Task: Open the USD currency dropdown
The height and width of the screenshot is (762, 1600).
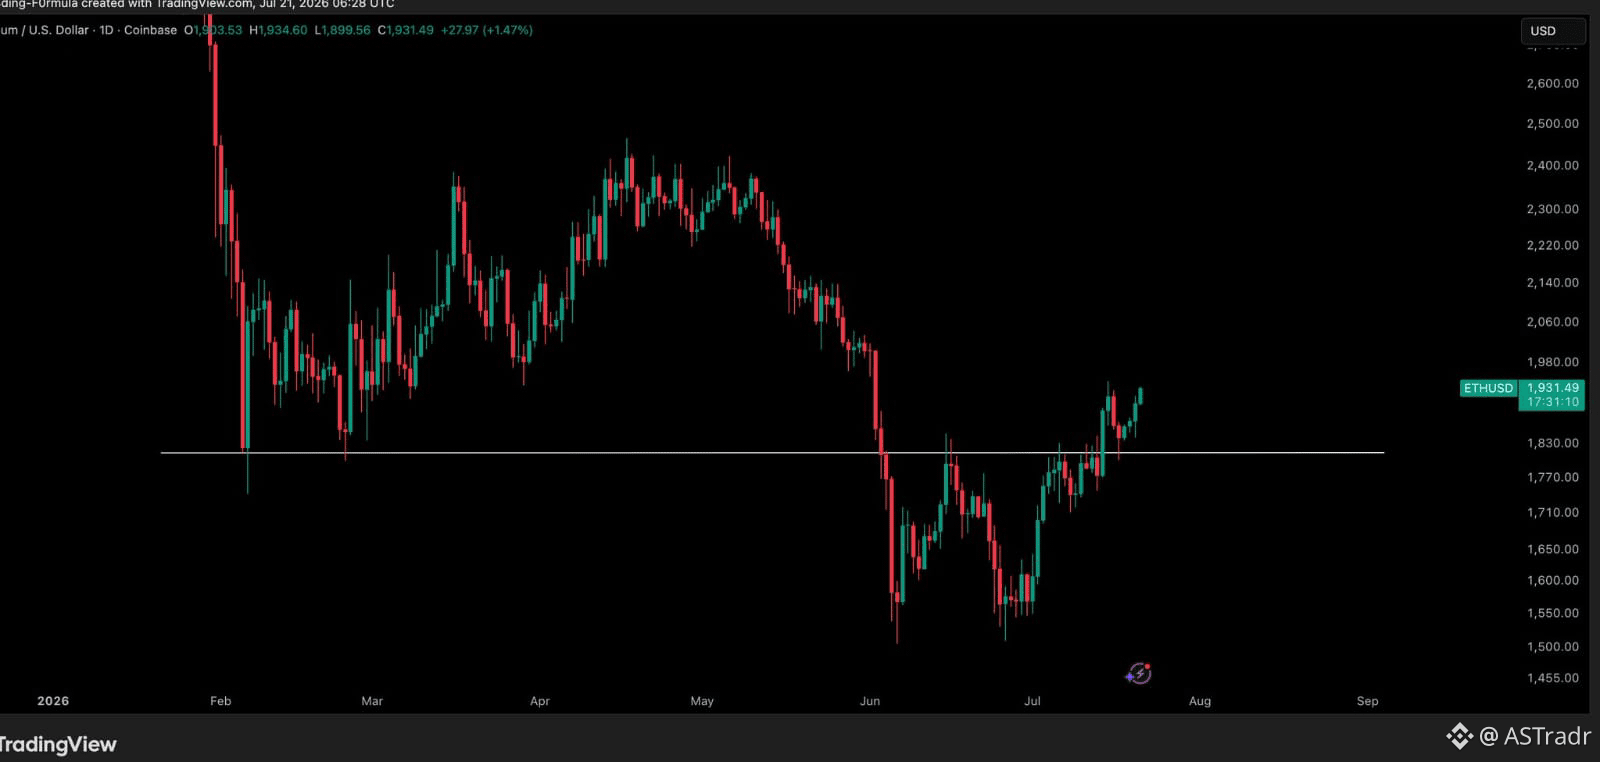Action: pos(1551,31)
